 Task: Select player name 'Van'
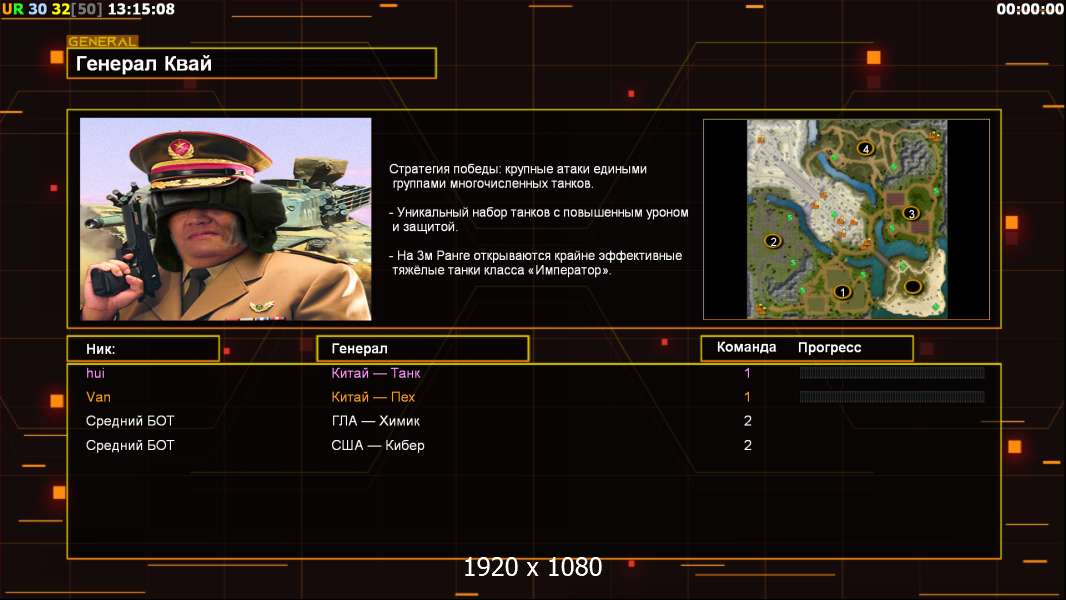(99, 397)
